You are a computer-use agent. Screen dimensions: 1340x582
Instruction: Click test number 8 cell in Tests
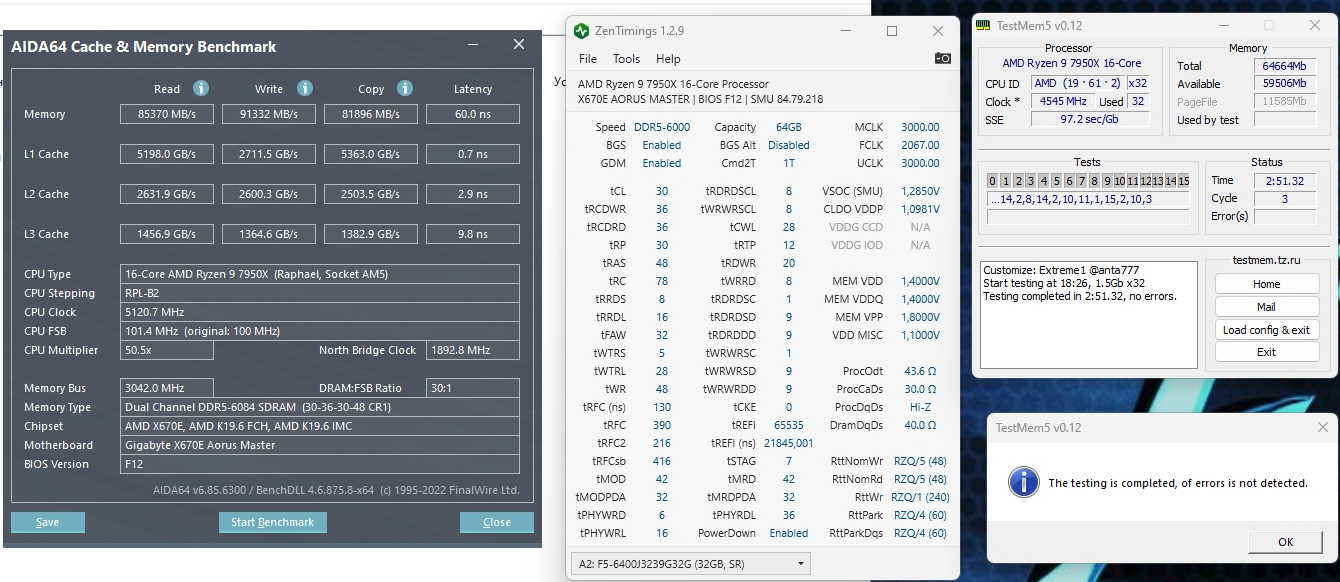point(1093,181)
